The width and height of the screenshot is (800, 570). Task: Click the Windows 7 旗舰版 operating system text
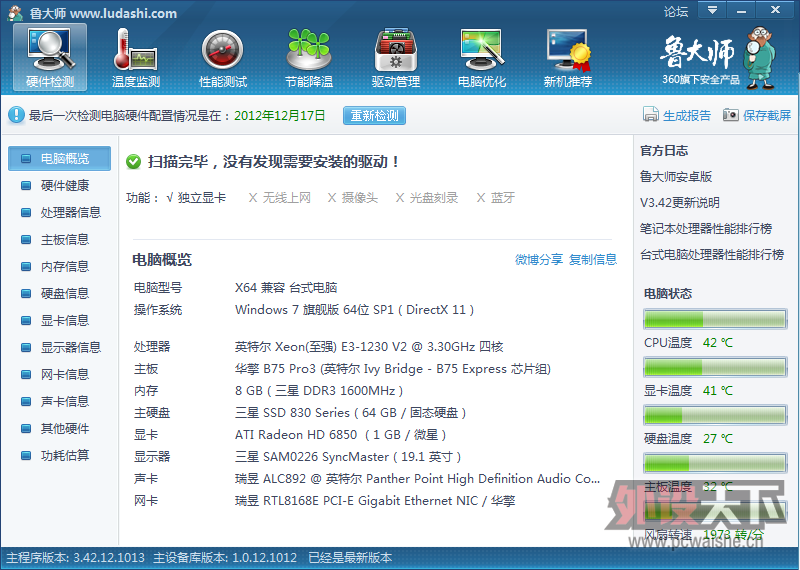pyautogui.click(x=355, y=310)
